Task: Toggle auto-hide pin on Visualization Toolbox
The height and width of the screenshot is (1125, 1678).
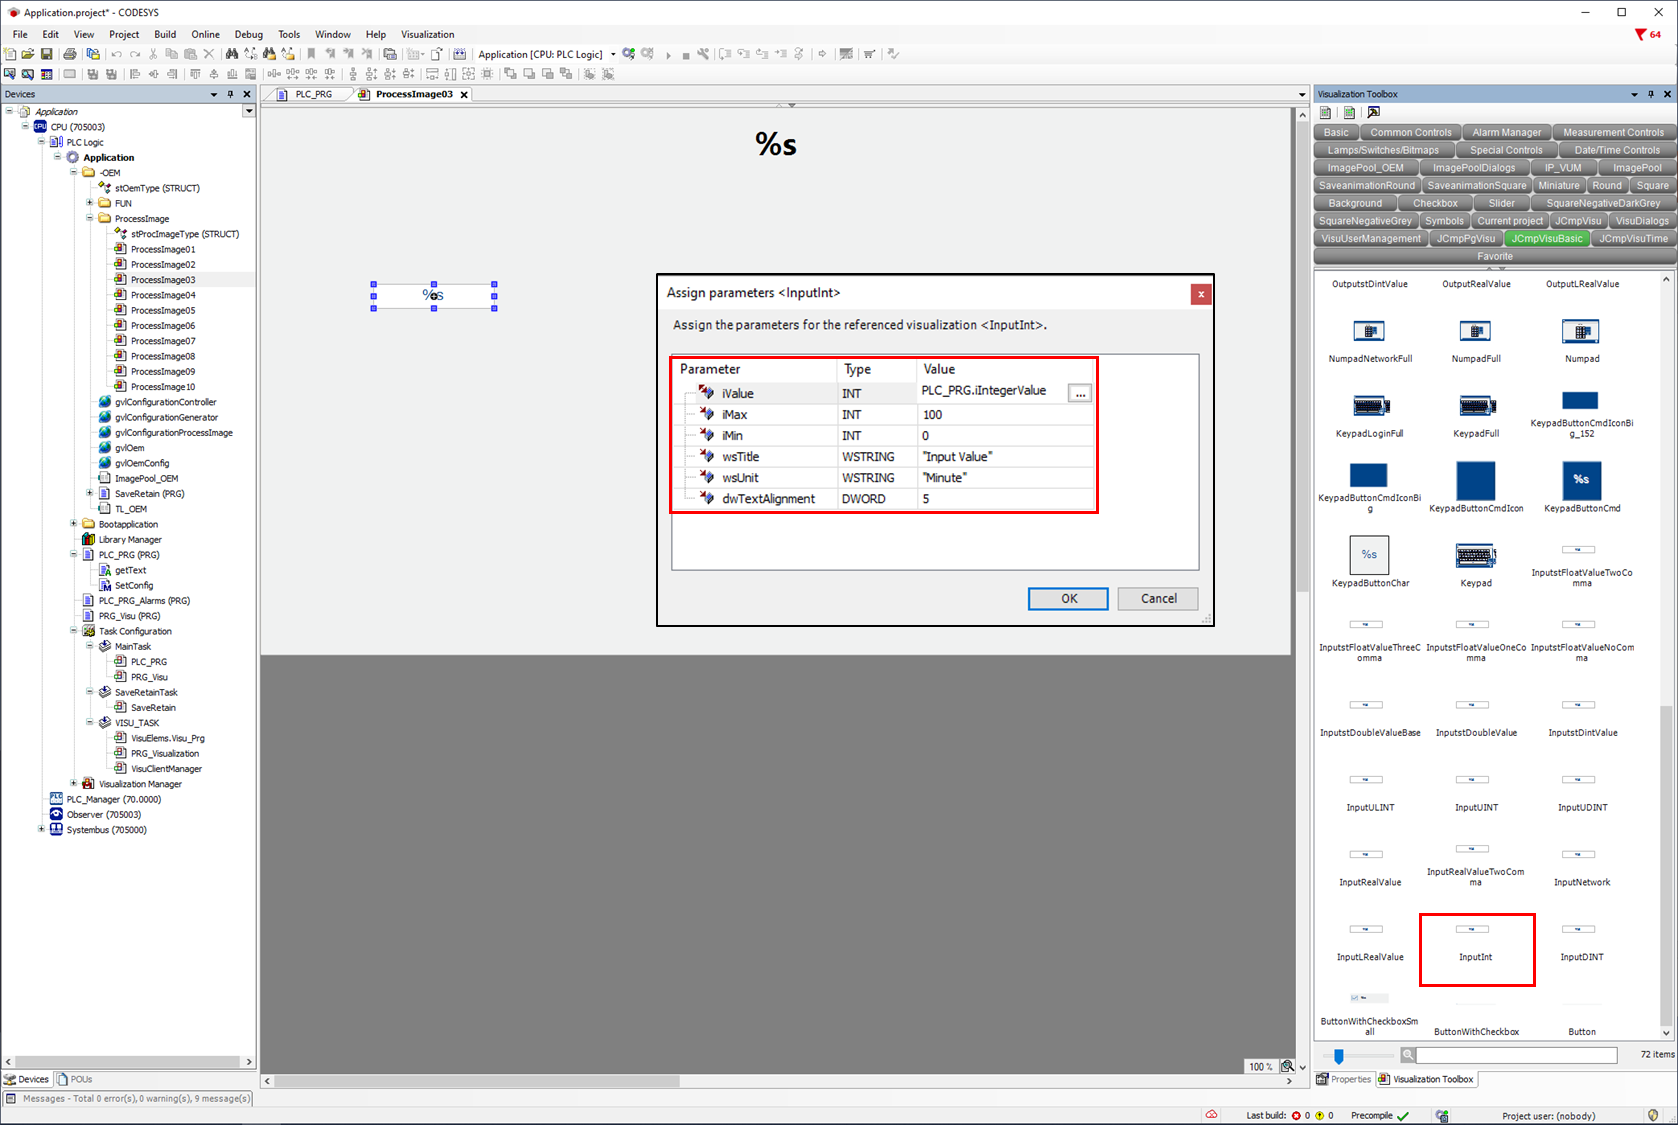Action: pyautogui.click(x=1650, y=94)
